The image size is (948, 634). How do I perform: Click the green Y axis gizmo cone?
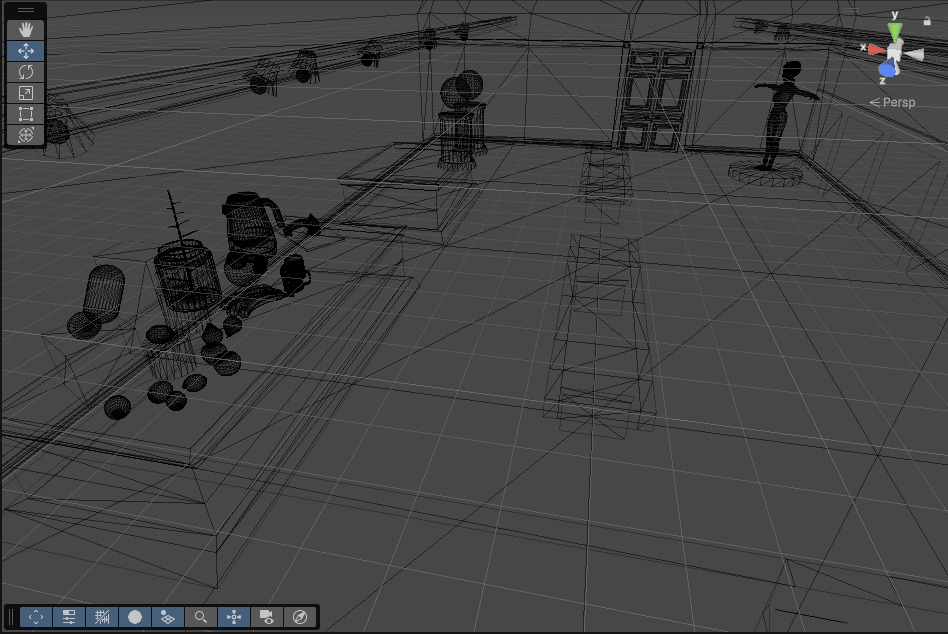896,29
